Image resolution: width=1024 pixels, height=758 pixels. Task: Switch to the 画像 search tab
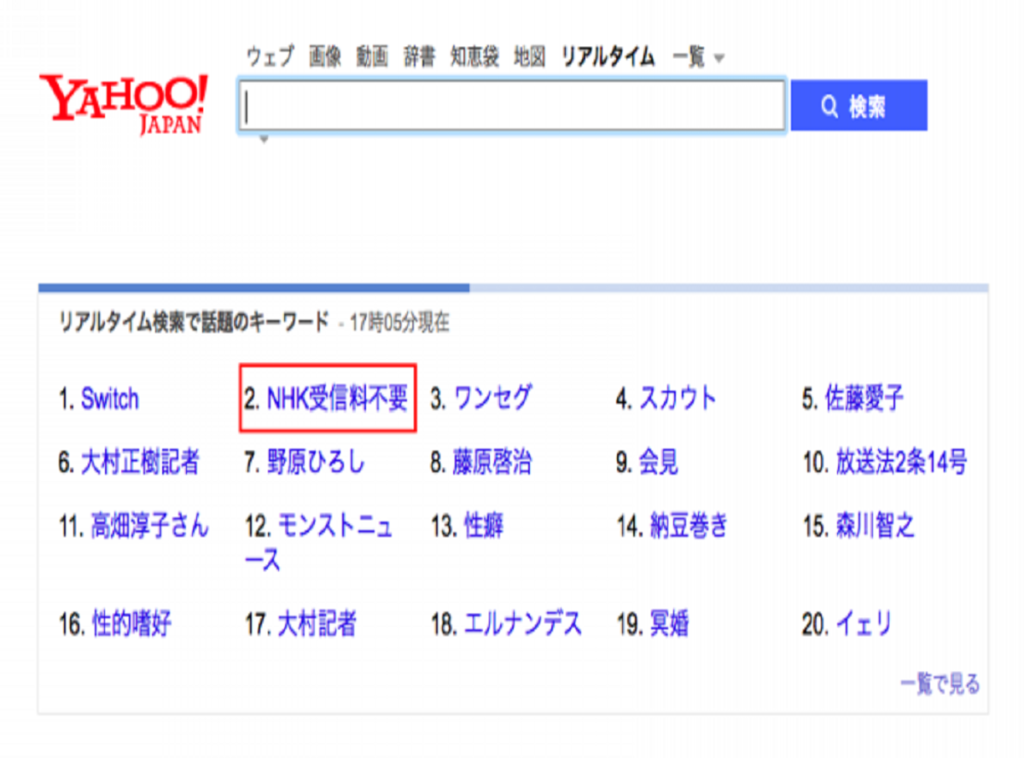[325, 57]
